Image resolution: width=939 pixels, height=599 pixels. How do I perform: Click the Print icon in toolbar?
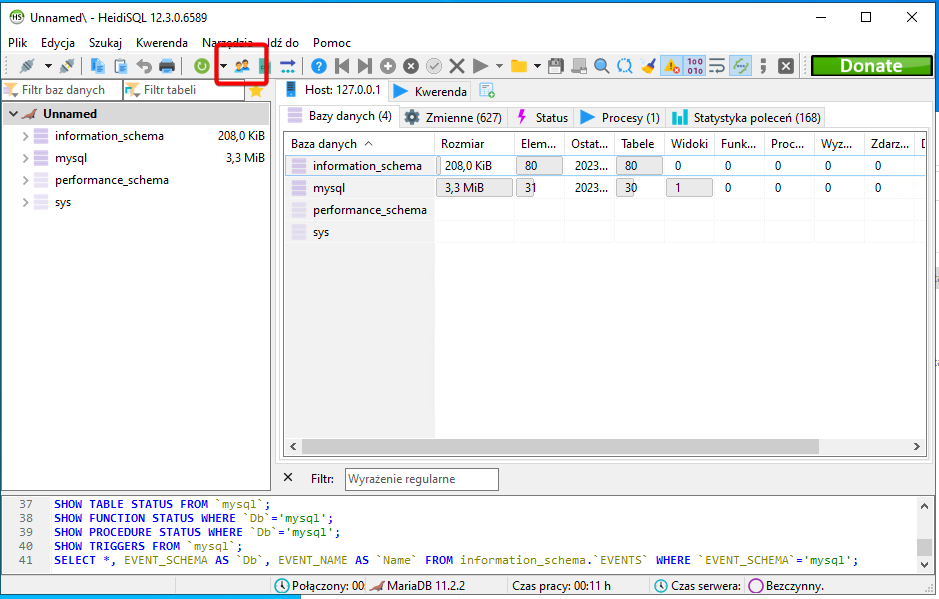coord(167,66)
